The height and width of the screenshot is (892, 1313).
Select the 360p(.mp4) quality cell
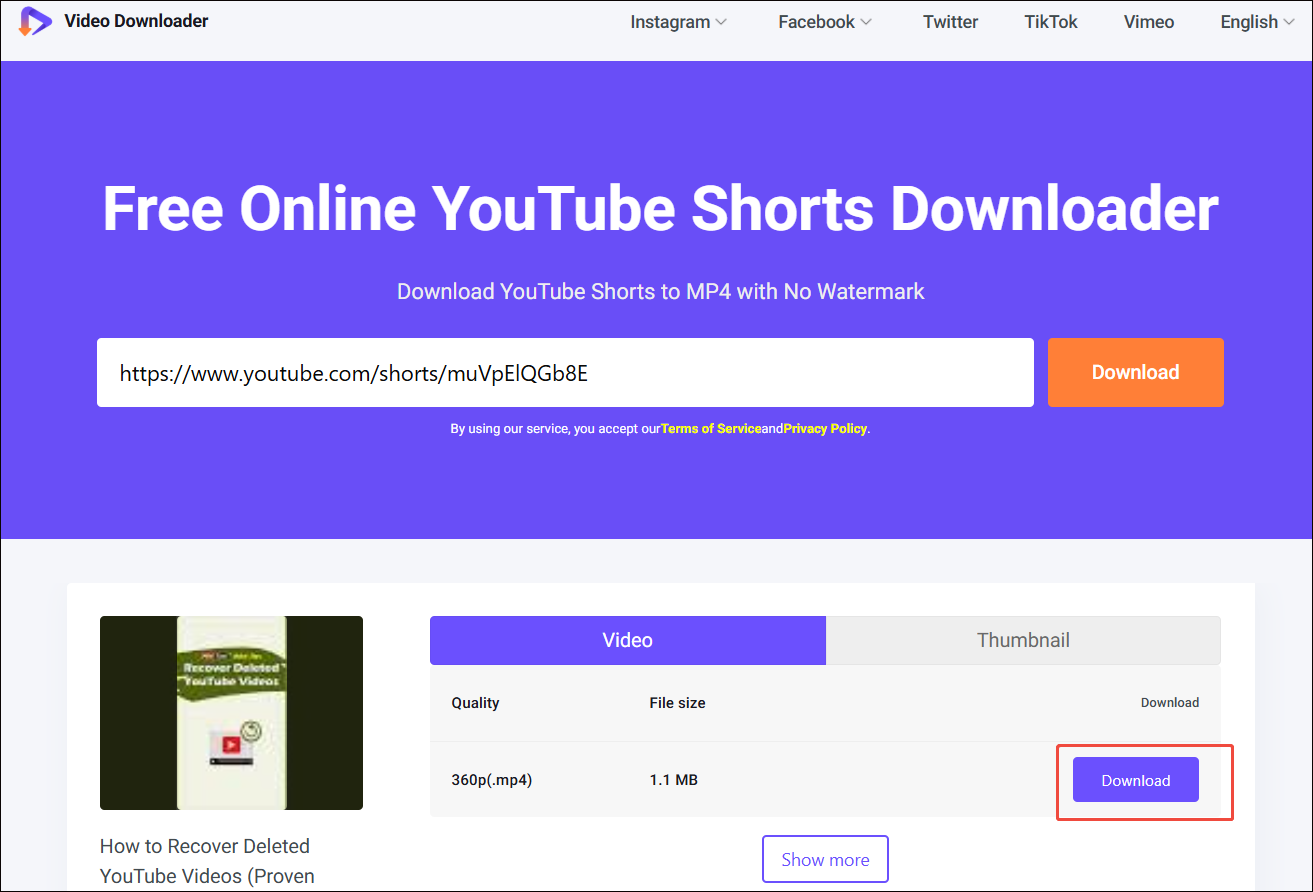pos(491,780)
